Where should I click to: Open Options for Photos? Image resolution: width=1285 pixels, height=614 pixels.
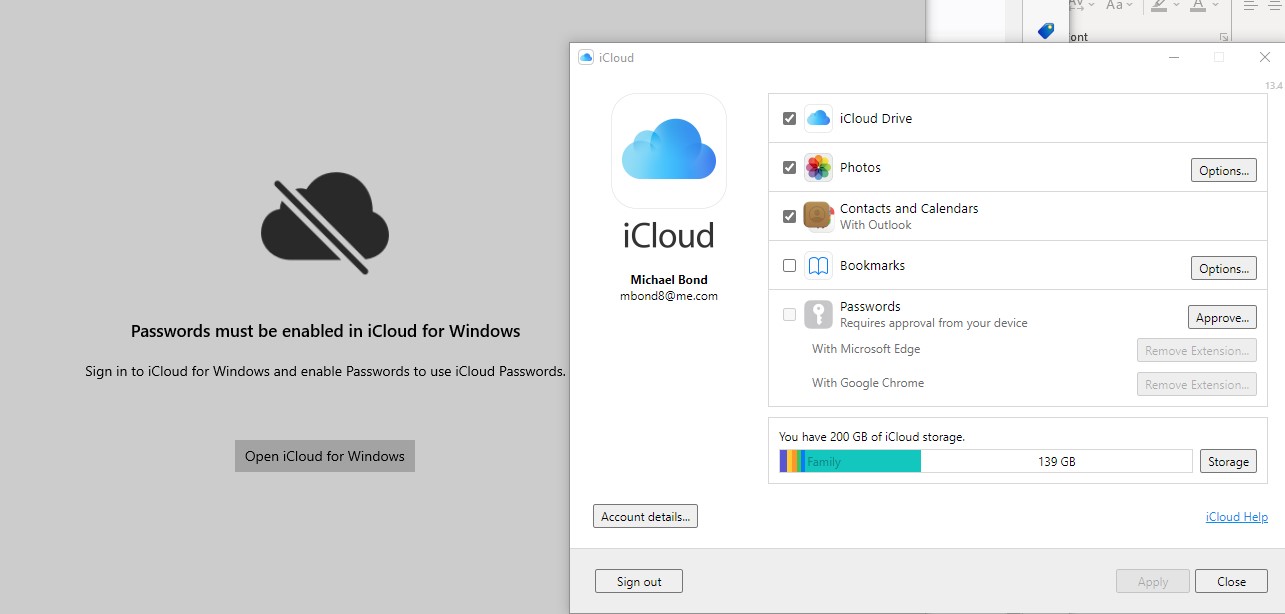tap(1223, 170)
